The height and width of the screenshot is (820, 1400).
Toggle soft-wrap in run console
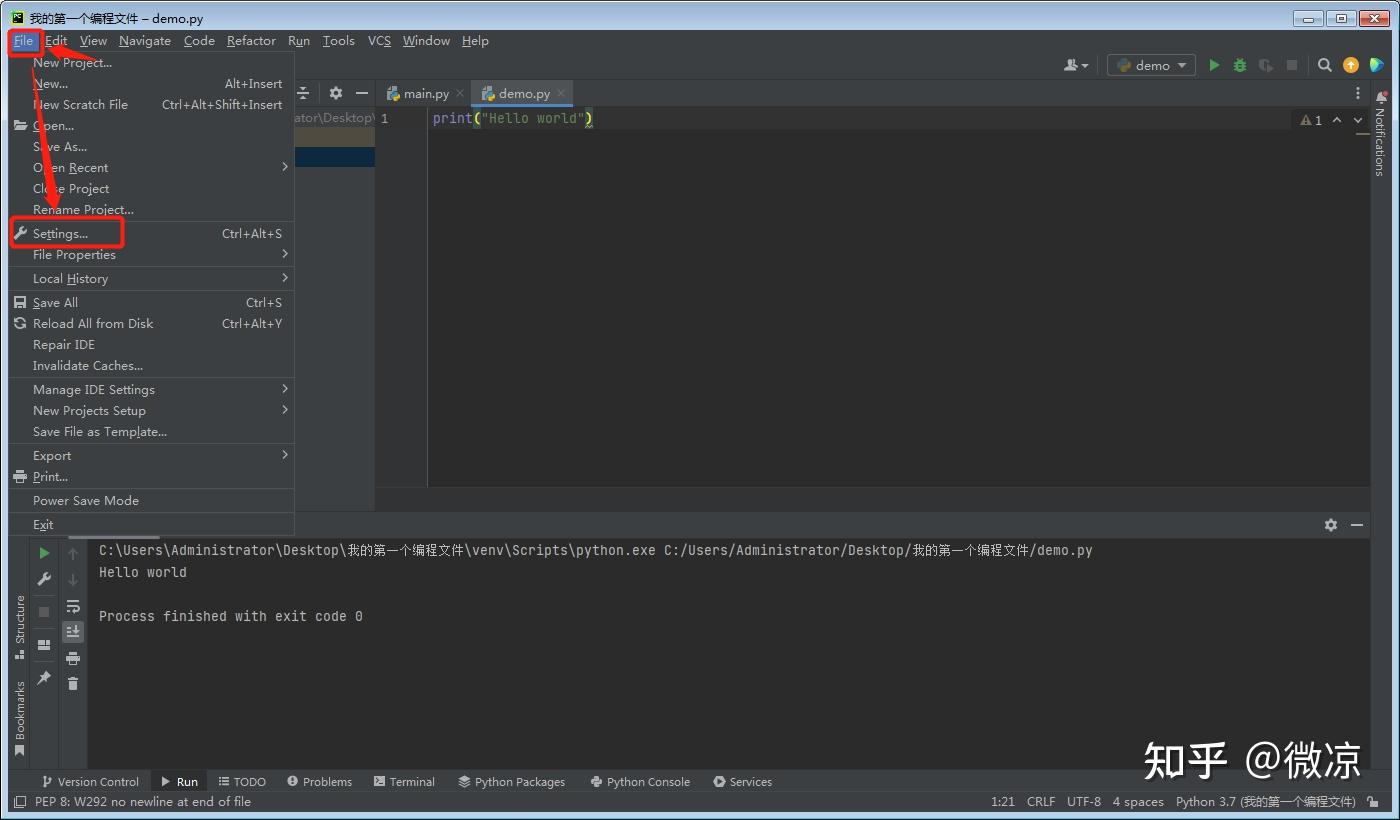[73, 606]
